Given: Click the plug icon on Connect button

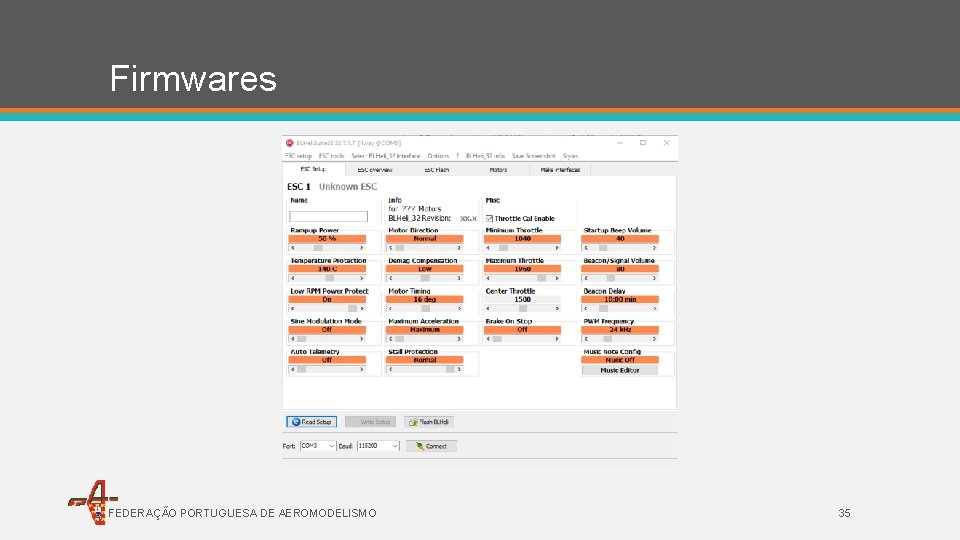Looking at the screenshot, I should [x=420, y=446].
